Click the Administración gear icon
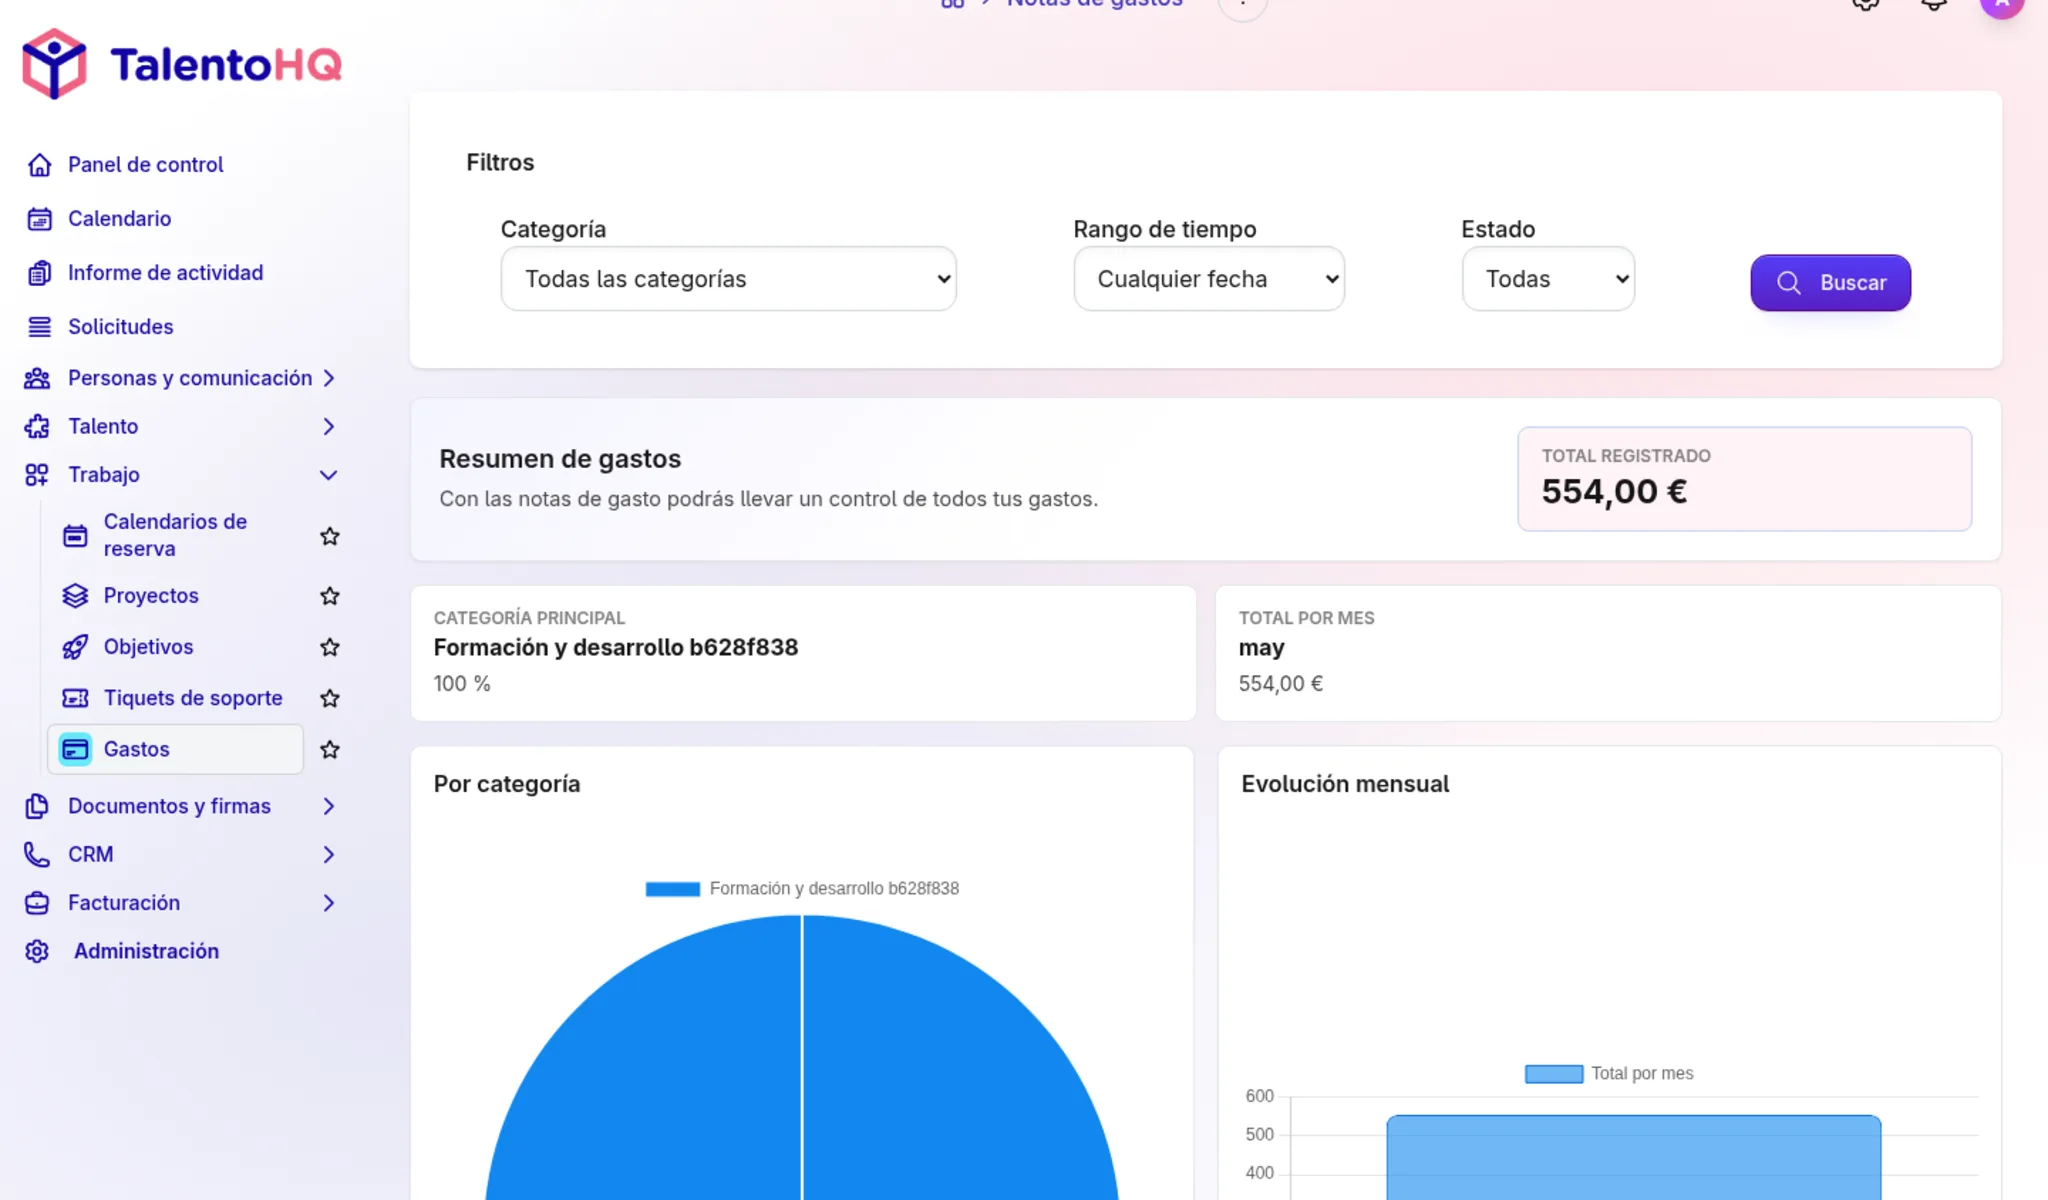 (x=37, y=951)
